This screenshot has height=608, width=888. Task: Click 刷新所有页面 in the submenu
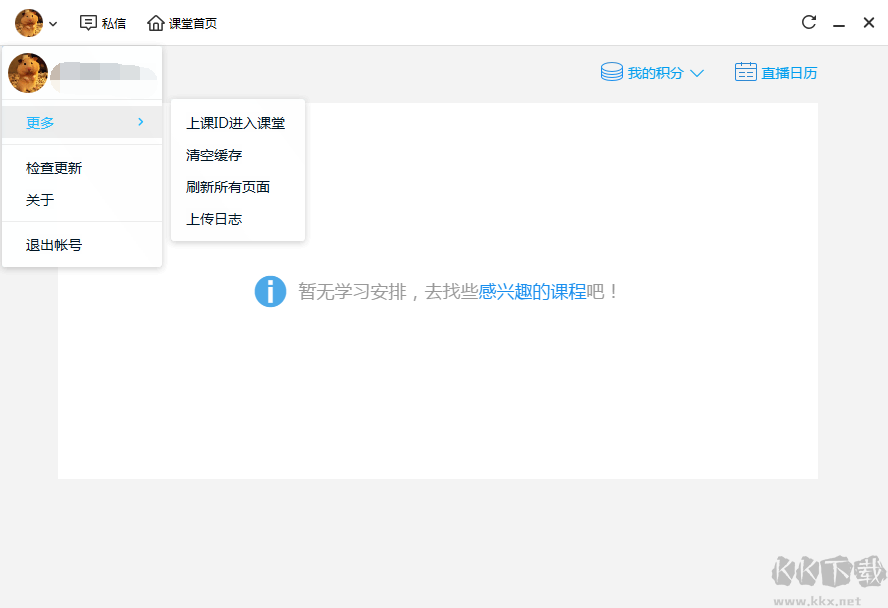(227, 187)
